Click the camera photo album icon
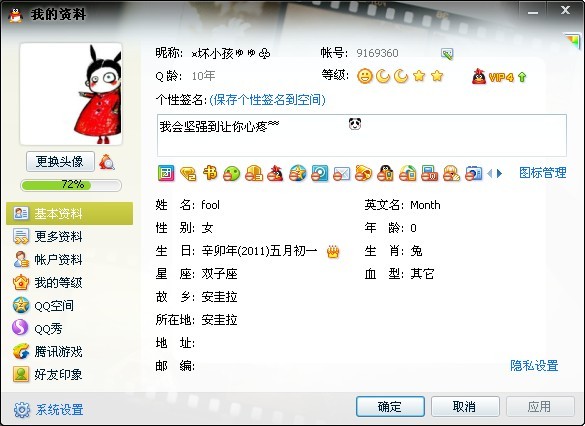Viewport: 585px width, 426px height. (x=474, y=173)
